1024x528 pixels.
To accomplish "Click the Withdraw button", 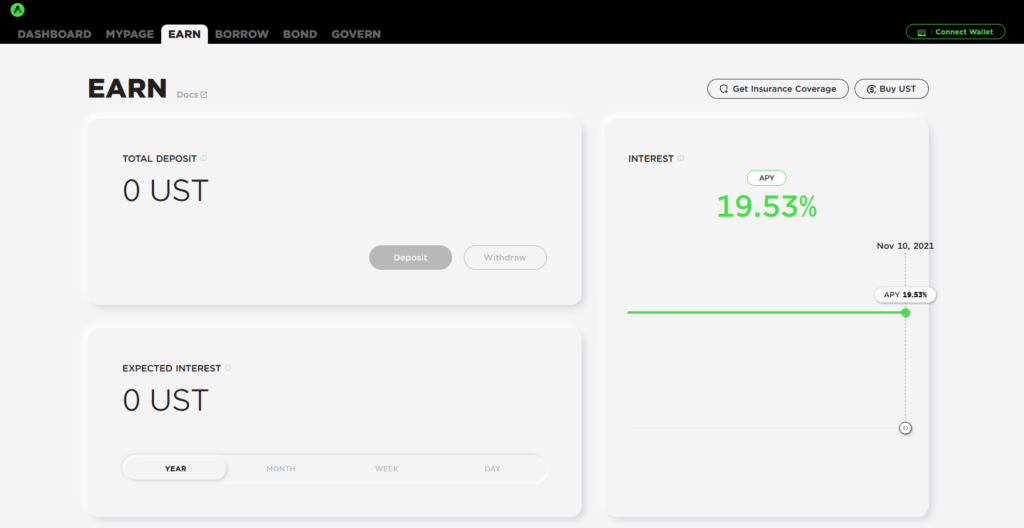I will [505, 257].
